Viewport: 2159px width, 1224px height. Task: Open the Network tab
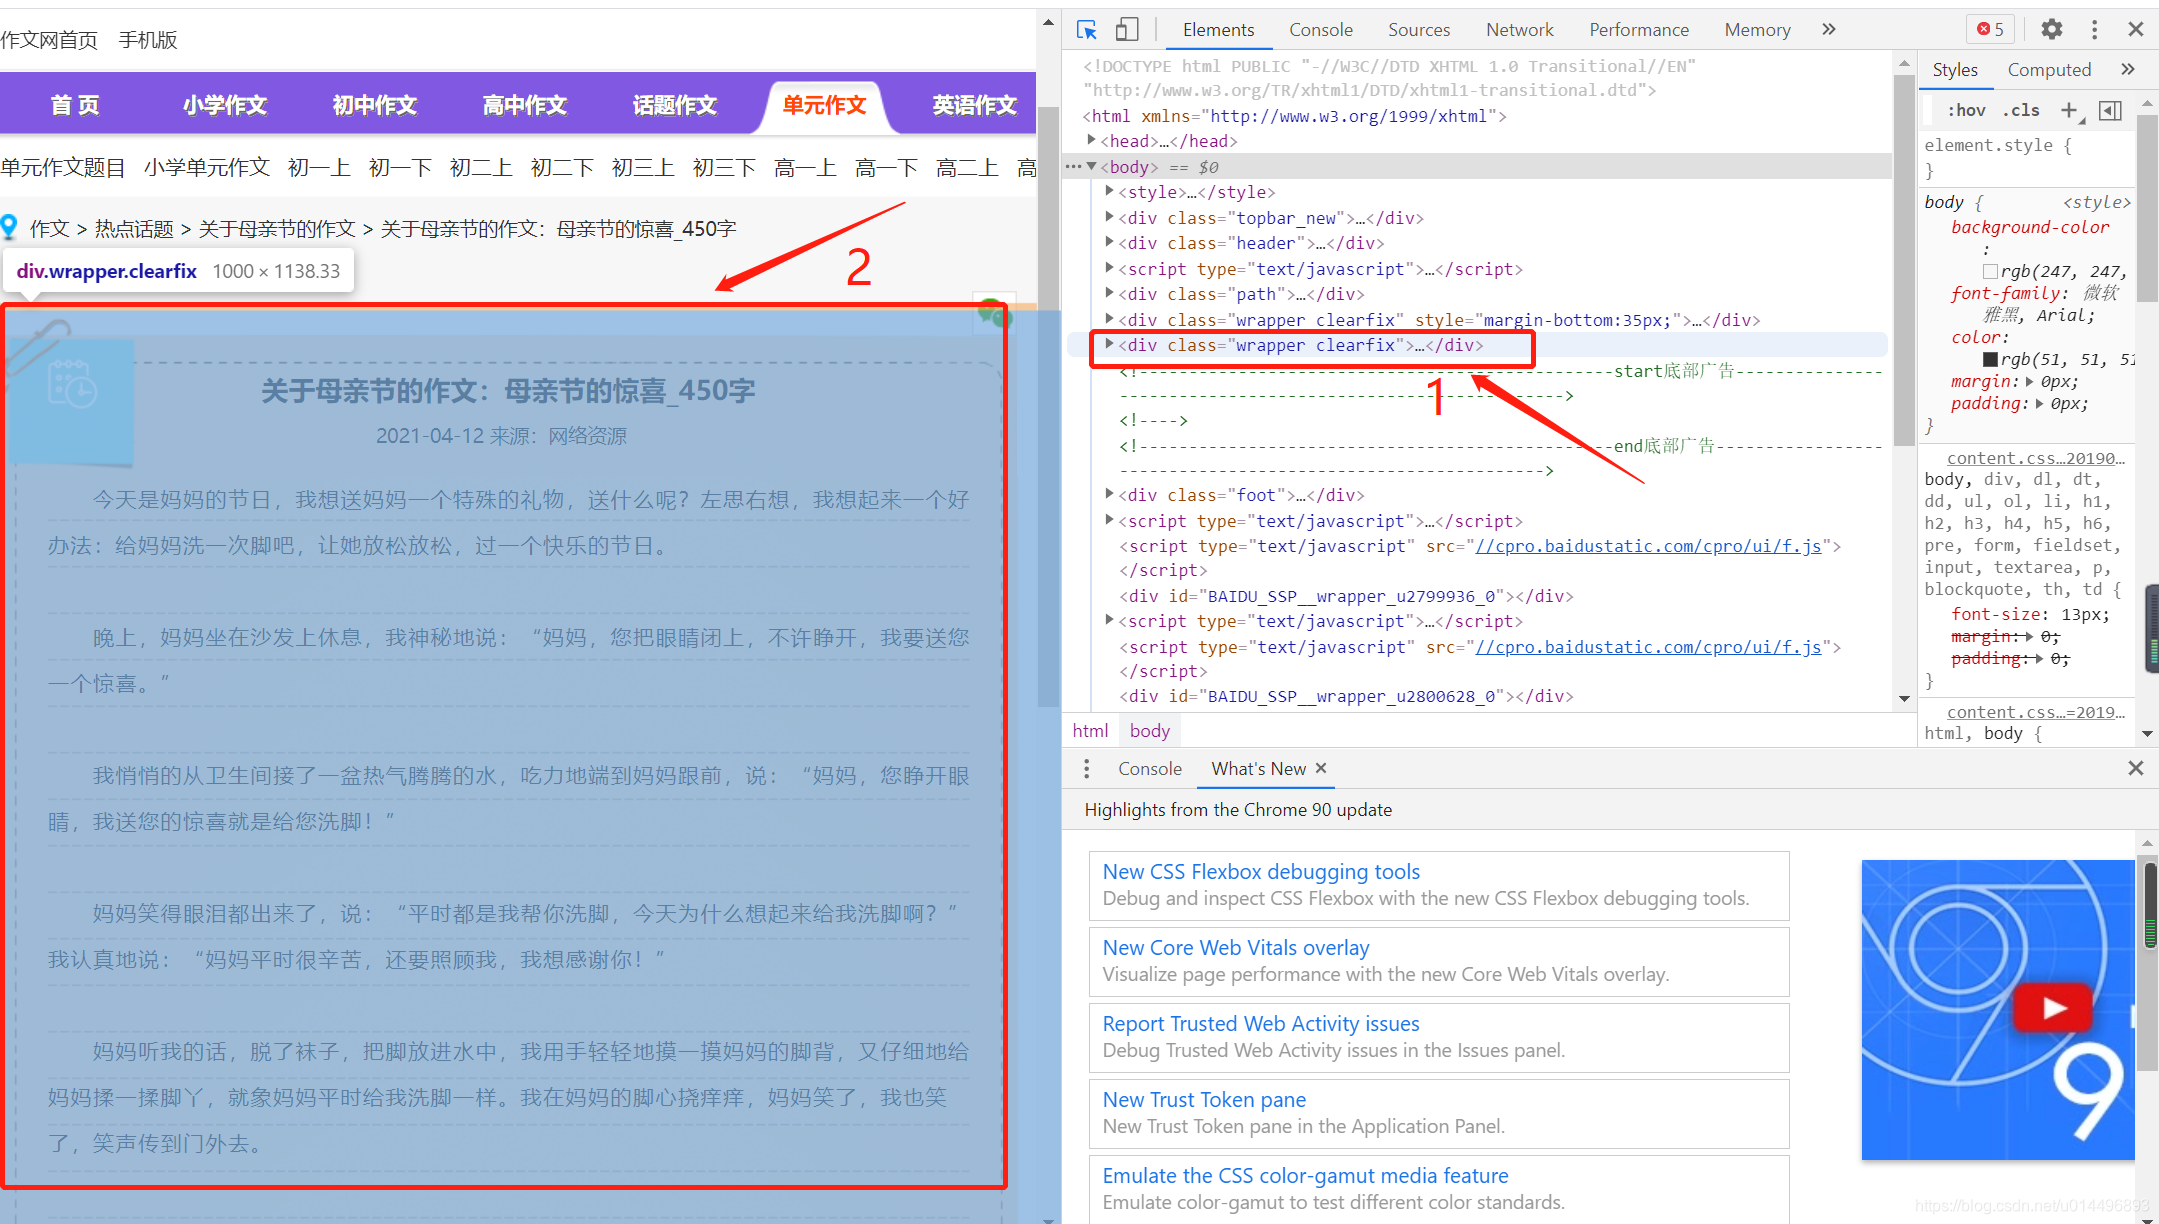tap(1520, 30)
